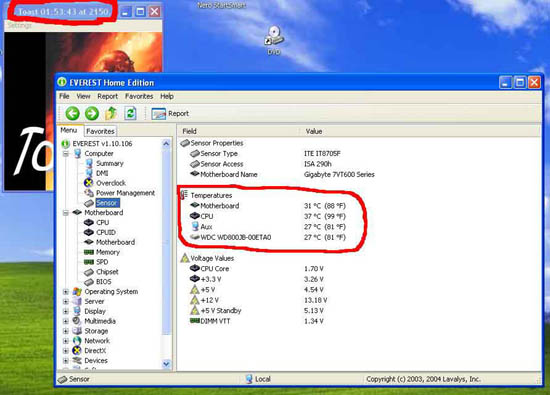This screenshot has height=395, width=550.
Task: Open the DVD desktop shortcut
Action: [x=274, y=40]
